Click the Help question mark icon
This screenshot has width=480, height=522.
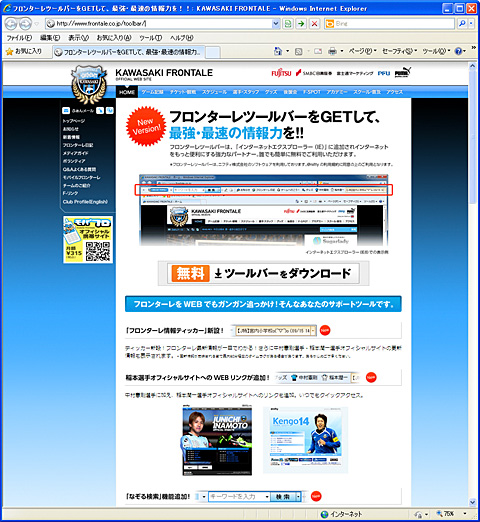(458, 51)
